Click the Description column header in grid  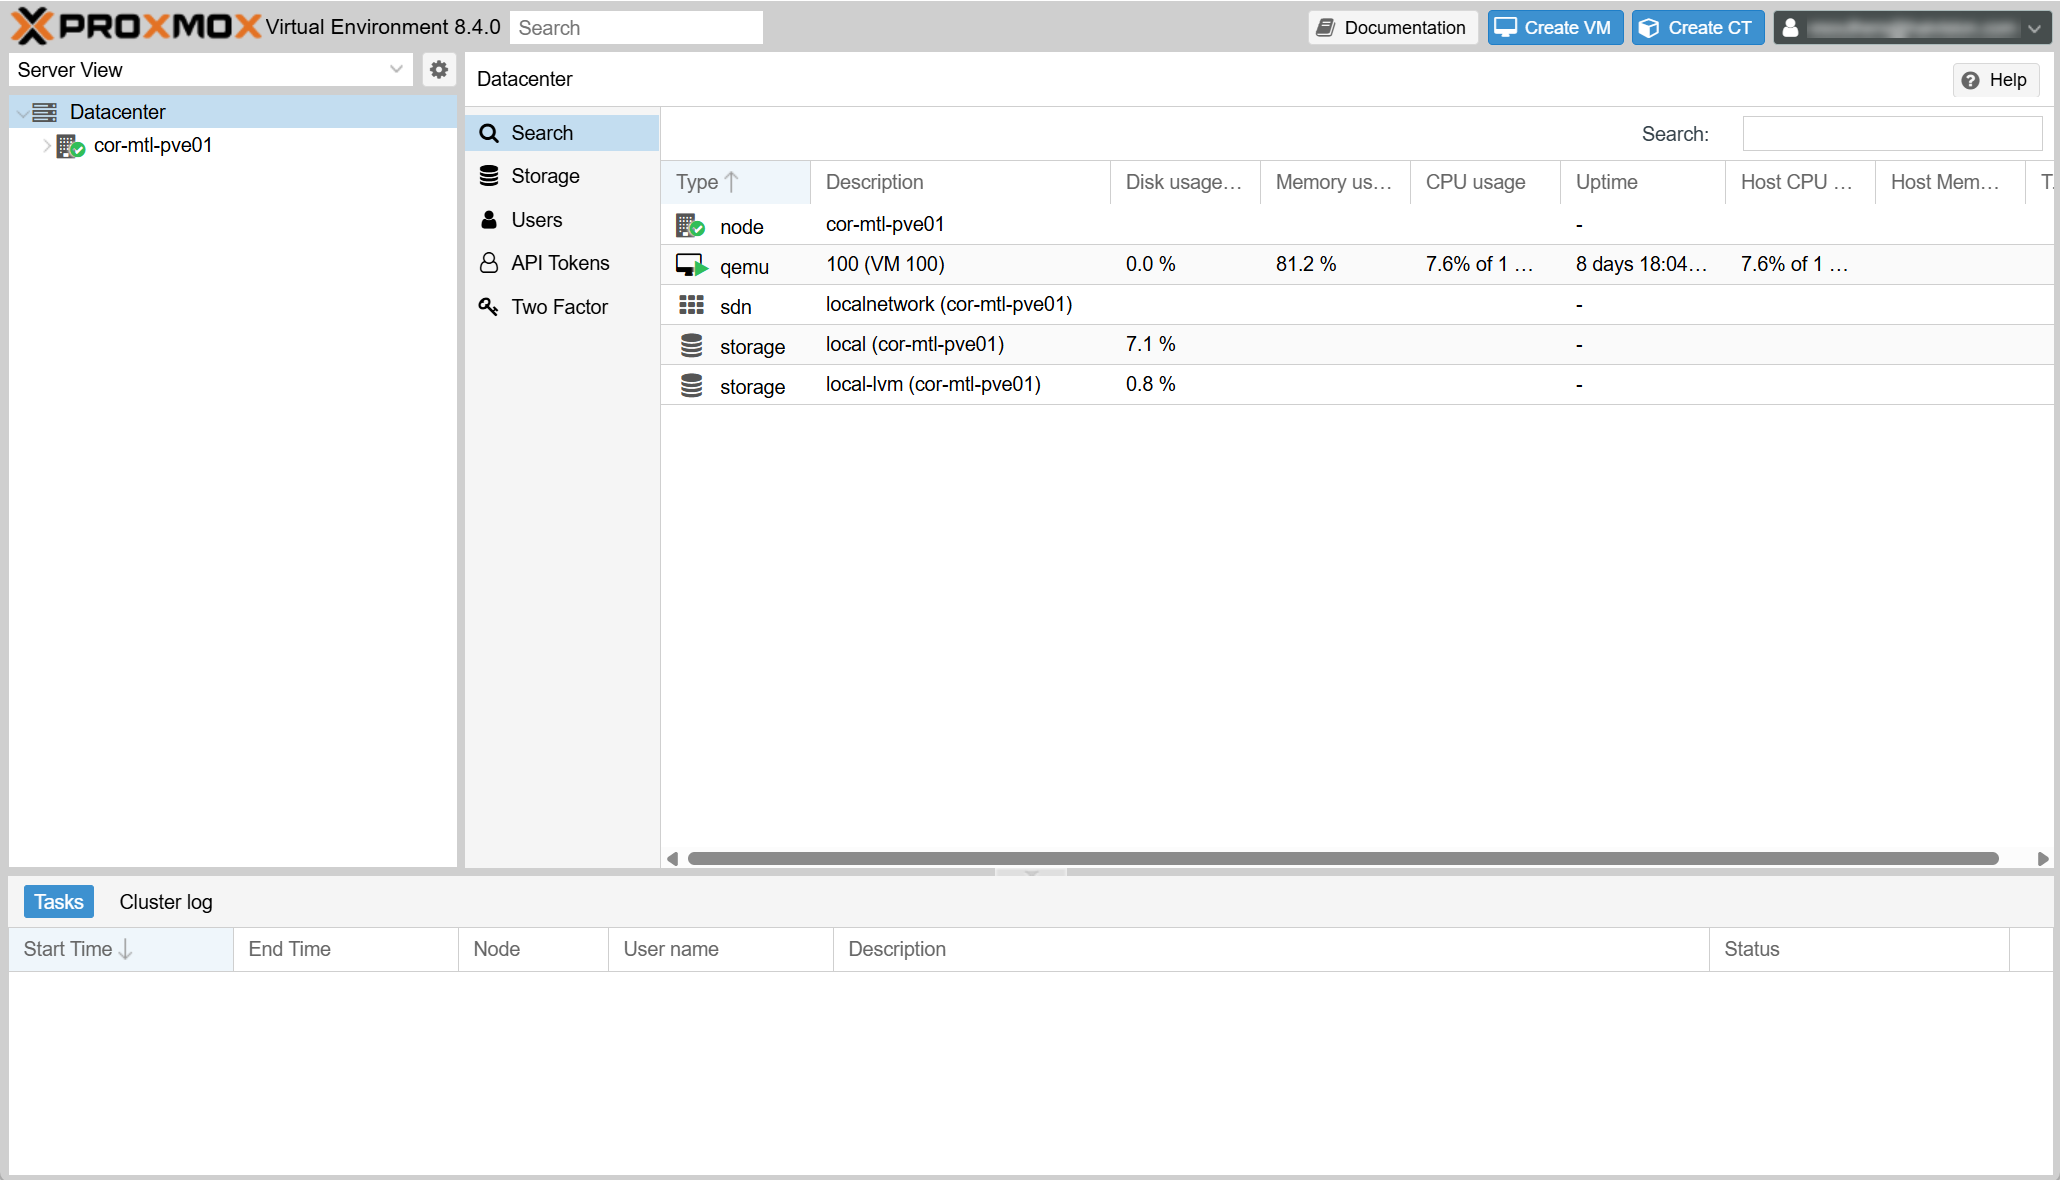click(x=960, y=182)
